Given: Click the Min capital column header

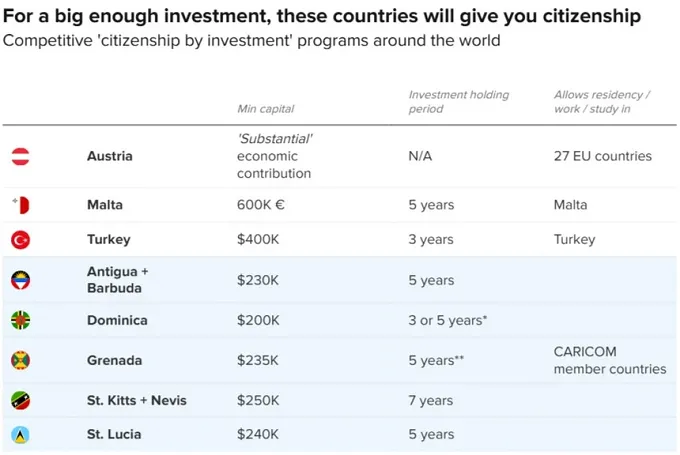Looking at the screenshot, I should tap(265, 109).
